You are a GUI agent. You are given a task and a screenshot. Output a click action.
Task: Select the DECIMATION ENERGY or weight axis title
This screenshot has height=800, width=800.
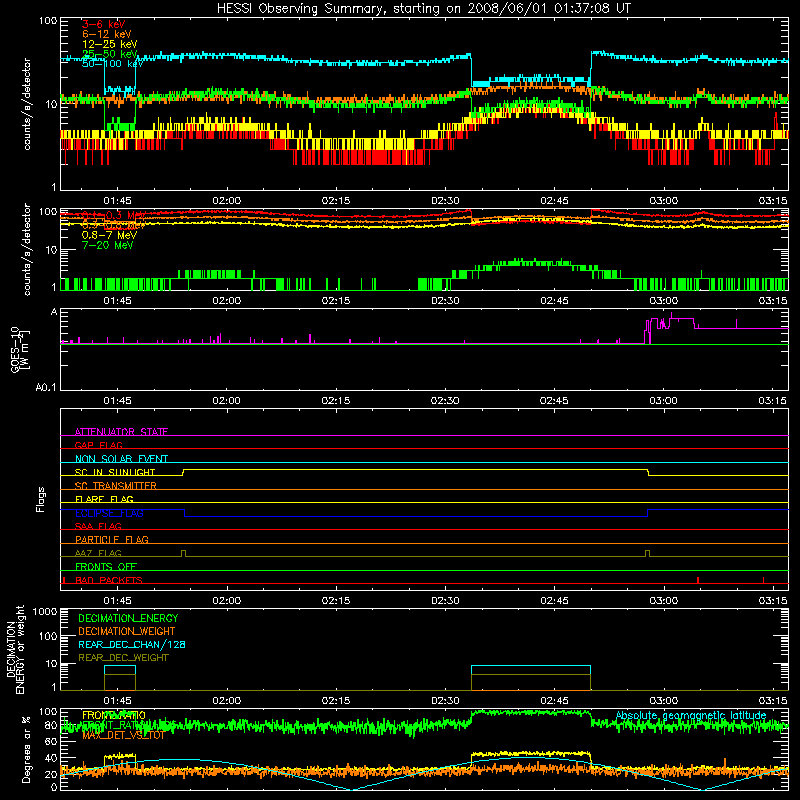point(15,649)
